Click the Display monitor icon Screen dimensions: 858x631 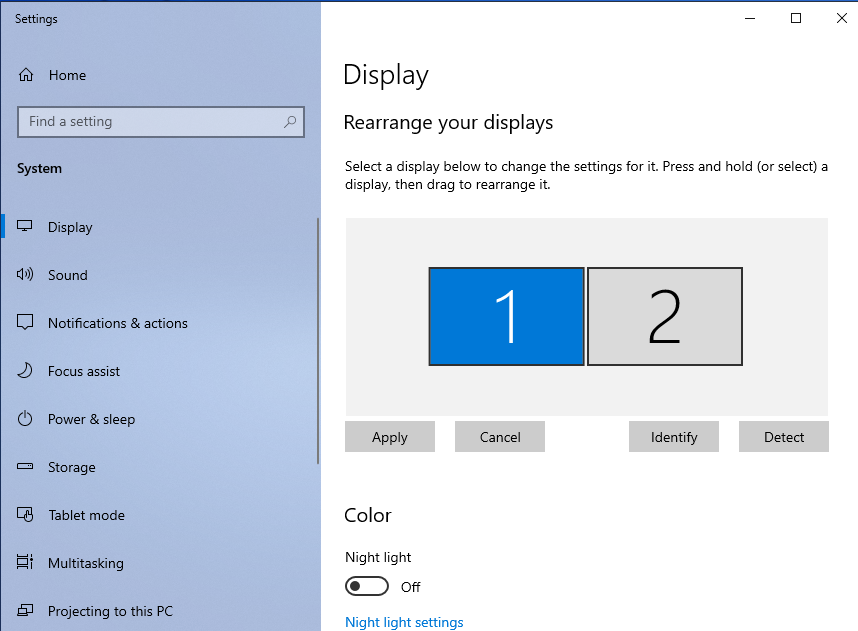[26, 227]
